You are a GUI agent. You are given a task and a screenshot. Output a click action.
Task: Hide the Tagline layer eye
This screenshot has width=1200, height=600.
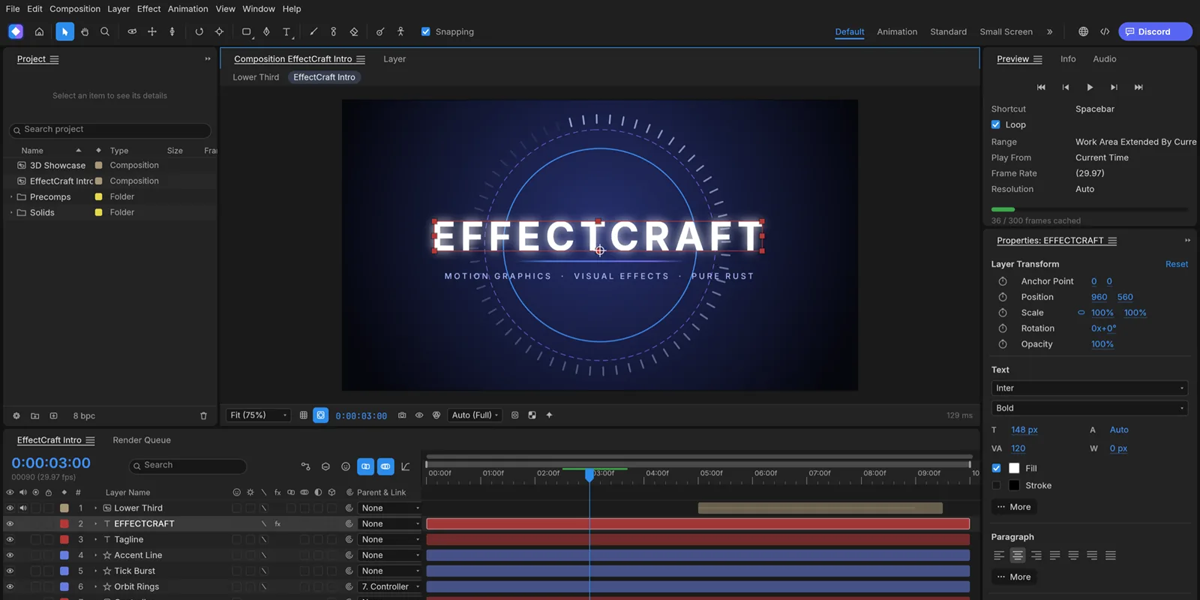(10, 540)
